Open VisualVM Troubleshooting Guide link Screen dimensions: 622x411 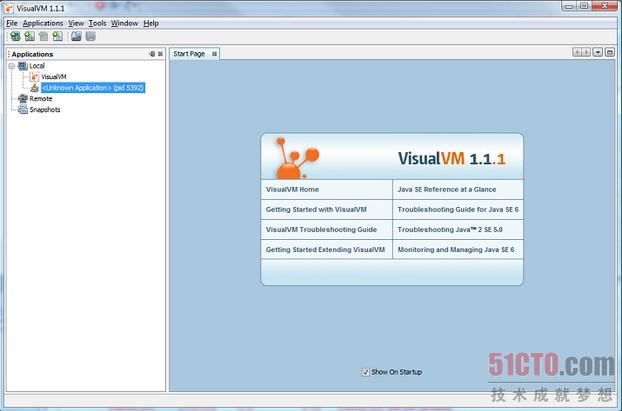click(x=321, y=230)
